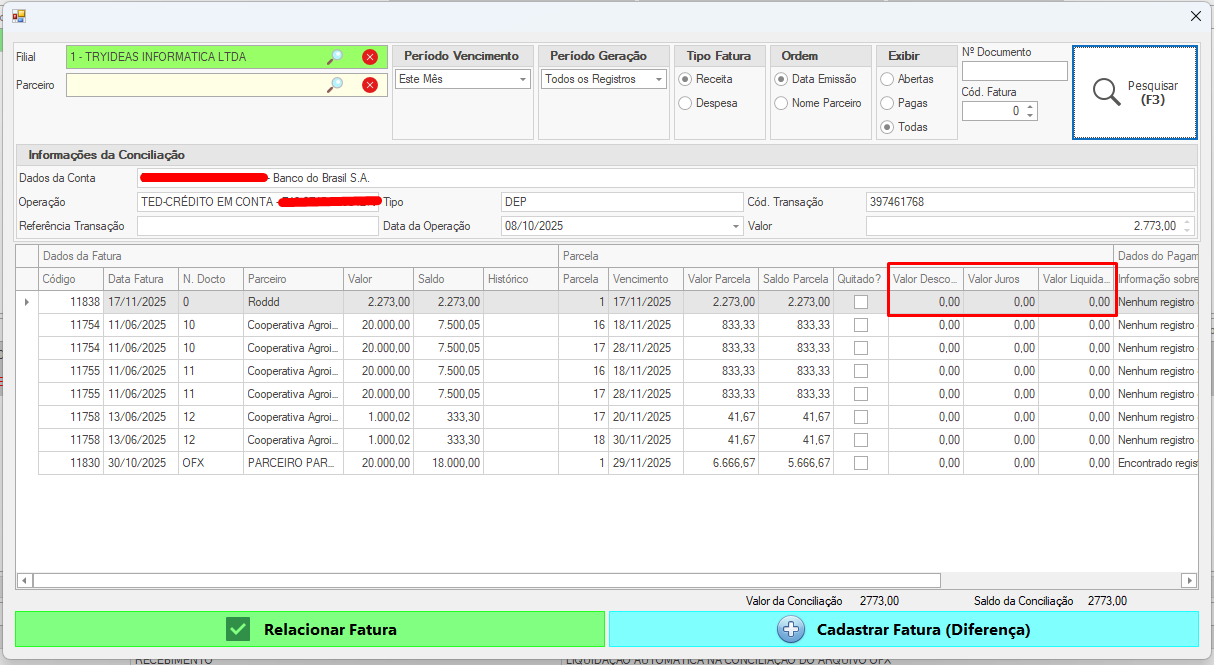Click the Filial search magnifier icon
This screenshot has width=1214, height=665.
click(x=335, y=57)
